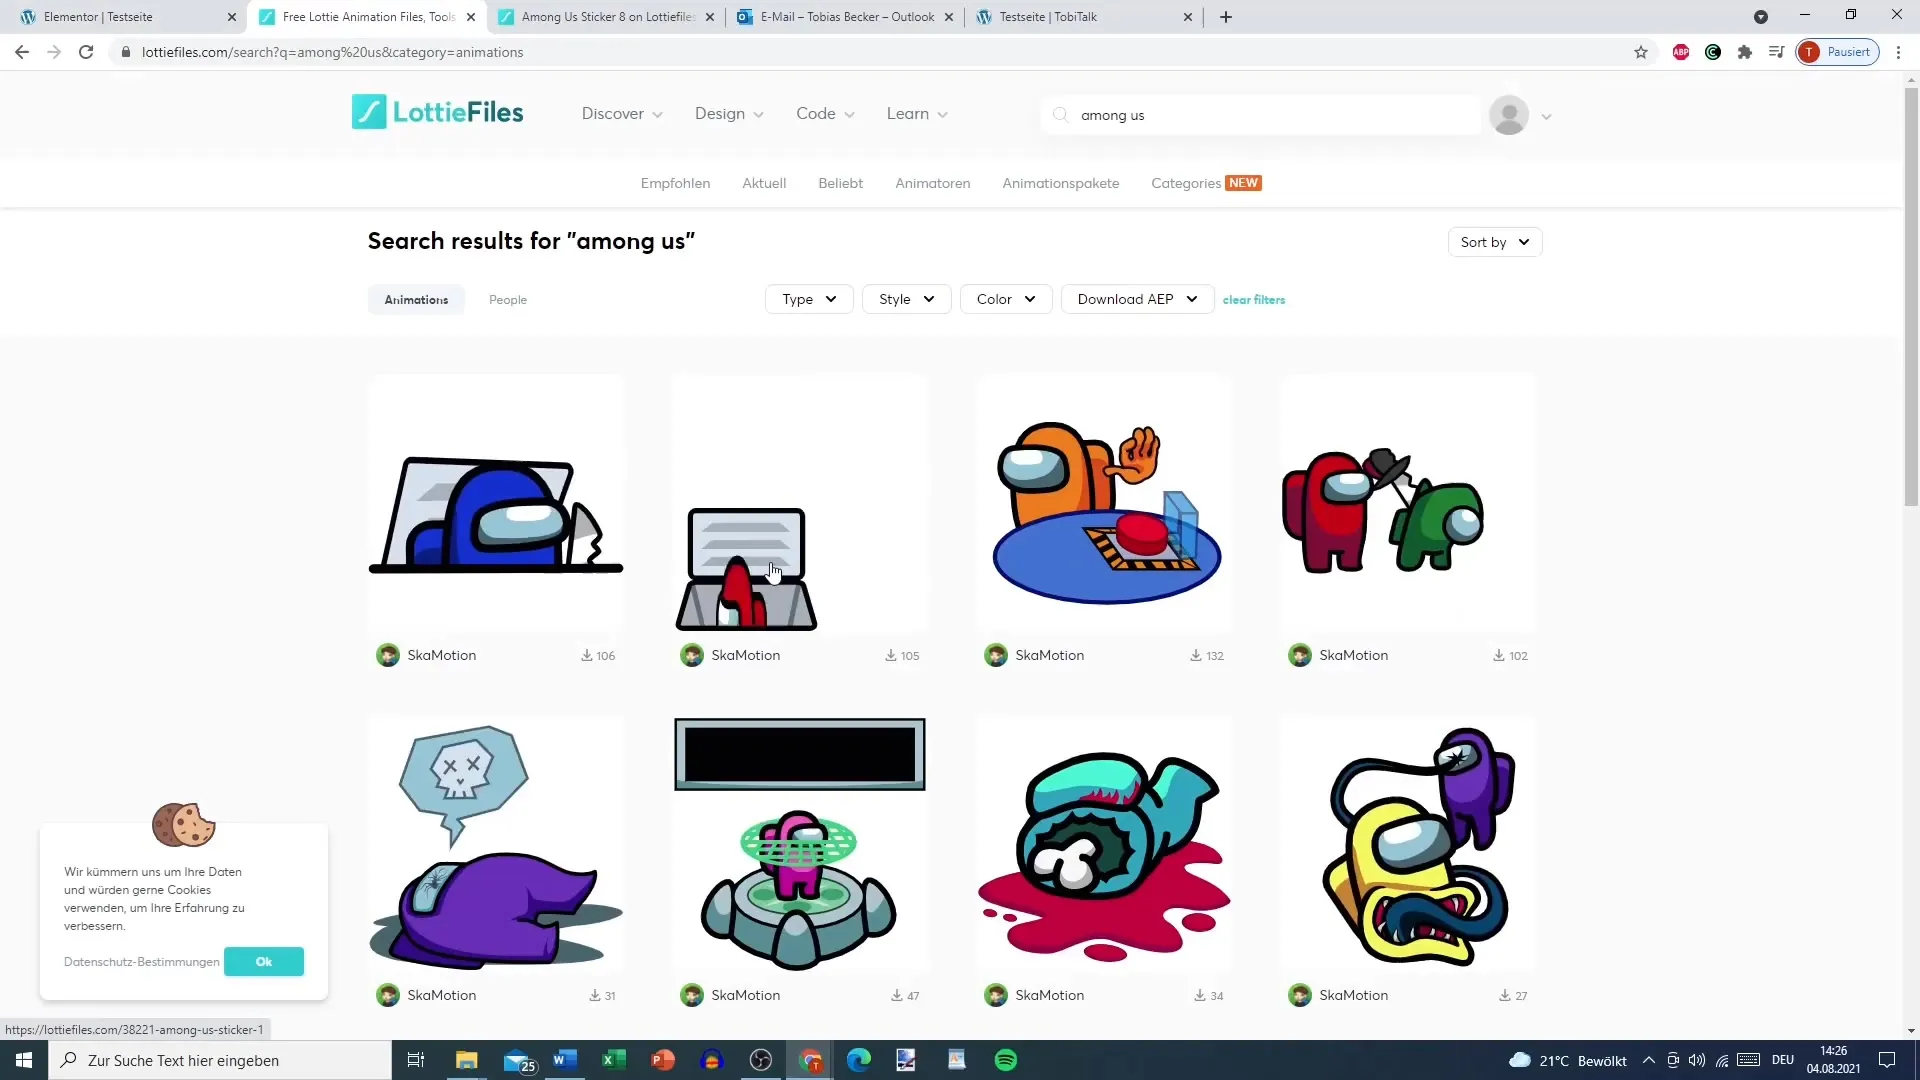
Task: Open OBS Studio from the taskbar
Action: coord(761,1060)
